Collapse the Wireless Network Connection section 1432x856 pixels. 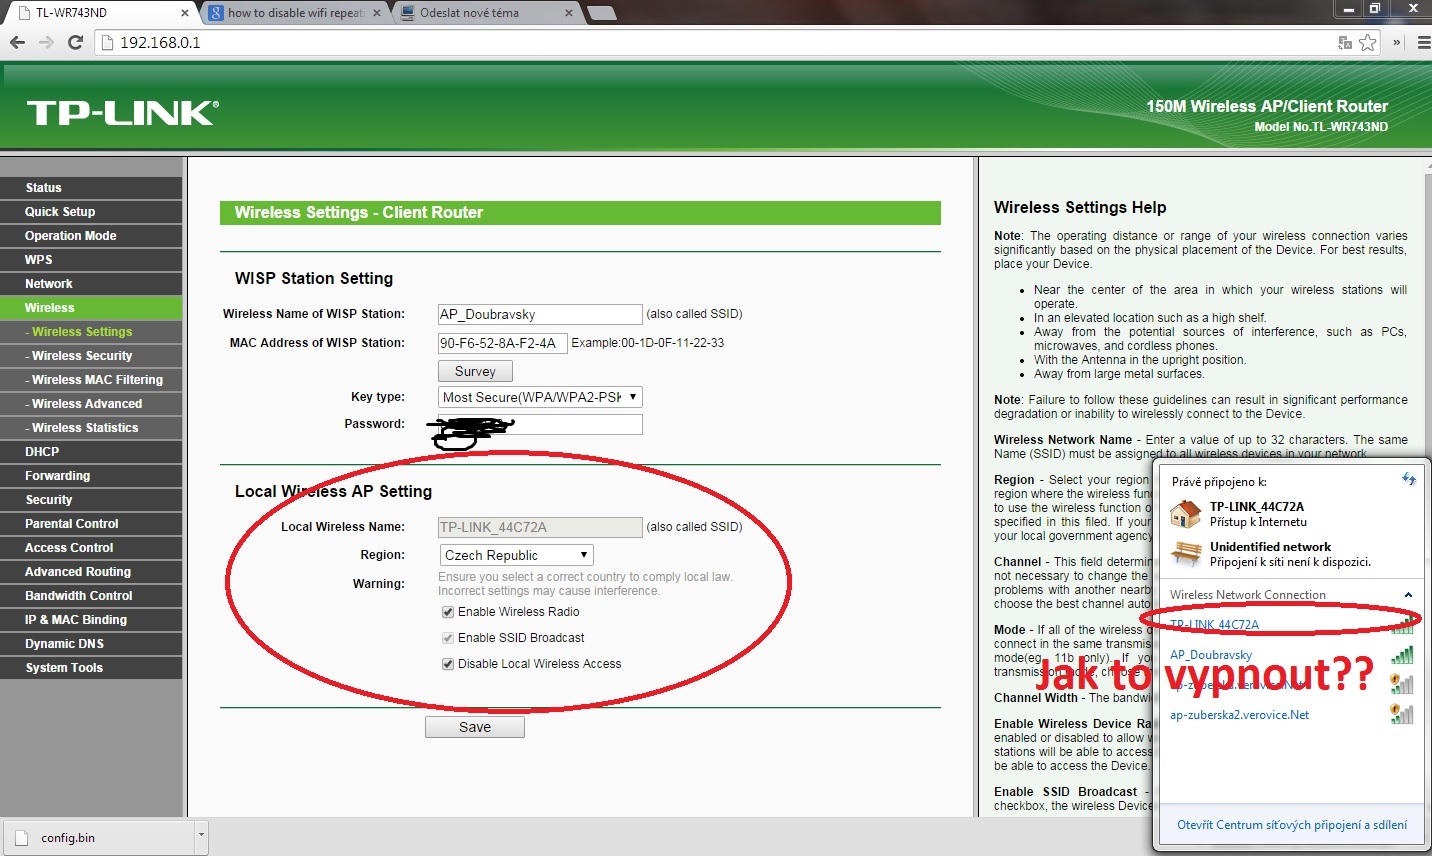coord(1408,595)
